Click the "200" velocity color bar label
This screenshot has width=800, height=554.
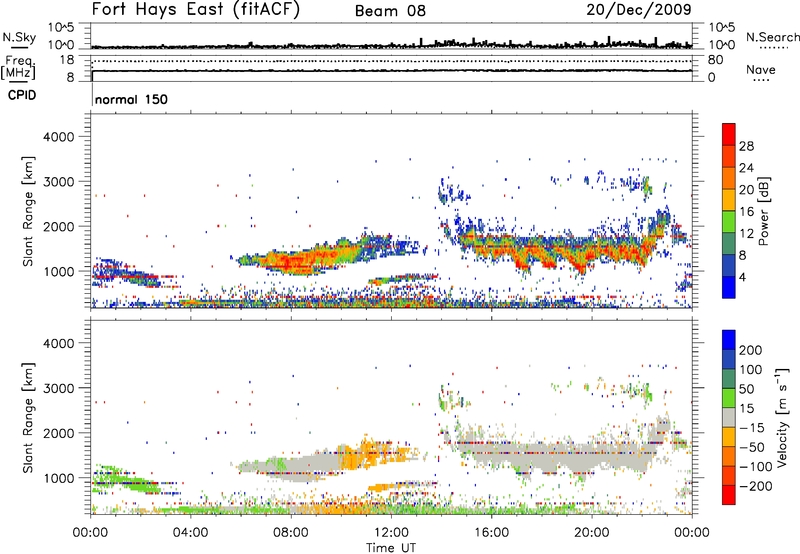tap(751, 350)
